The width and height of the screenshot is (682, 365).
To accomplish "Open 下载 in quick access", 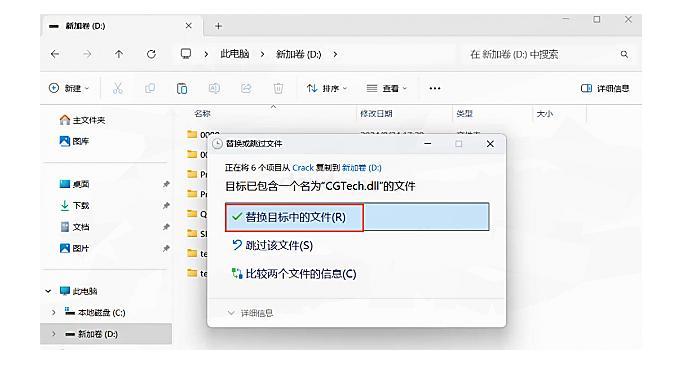I will pyautogui.click(x=74, y=205).
